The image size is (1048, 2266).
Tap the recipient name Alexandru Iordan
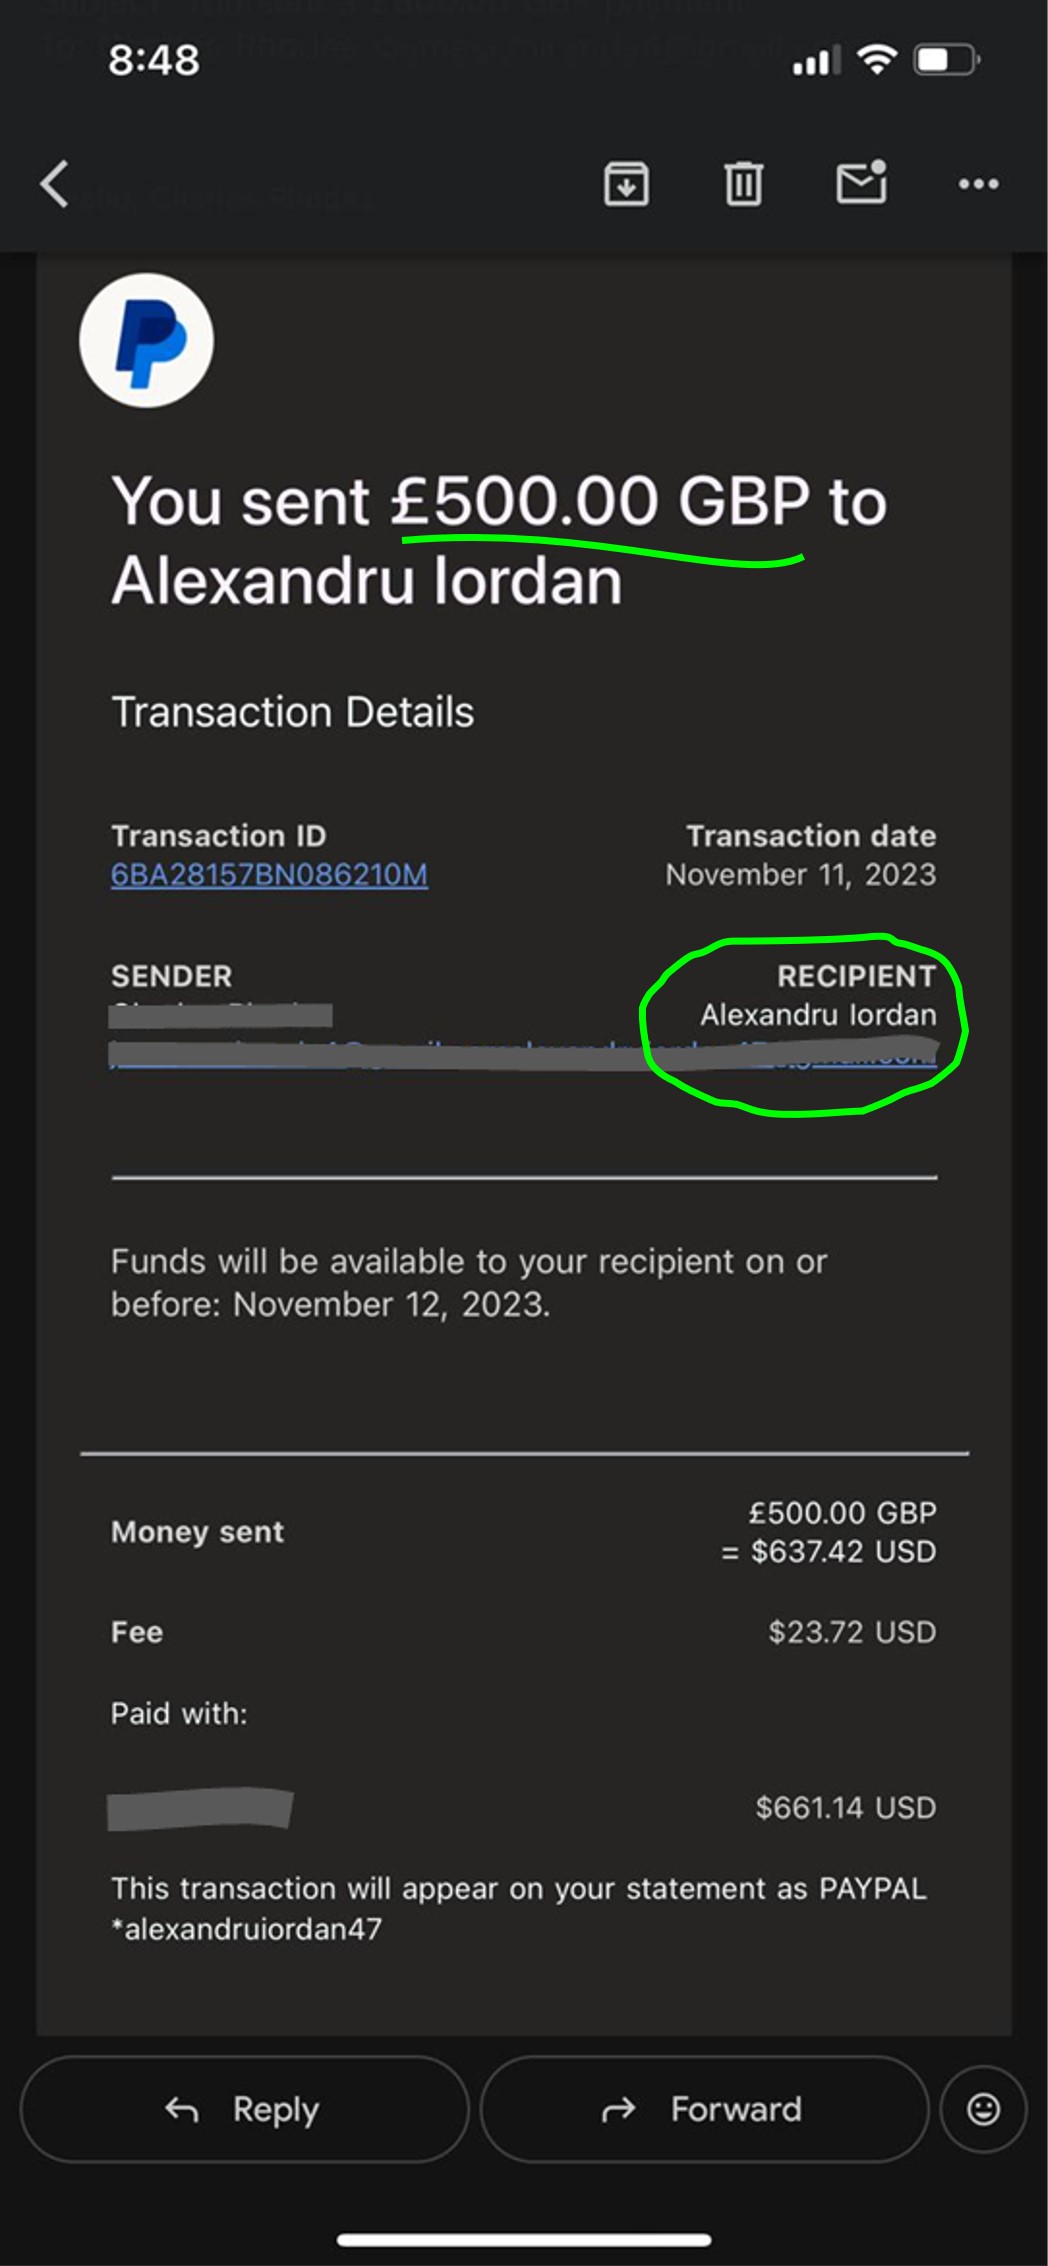818,1015
